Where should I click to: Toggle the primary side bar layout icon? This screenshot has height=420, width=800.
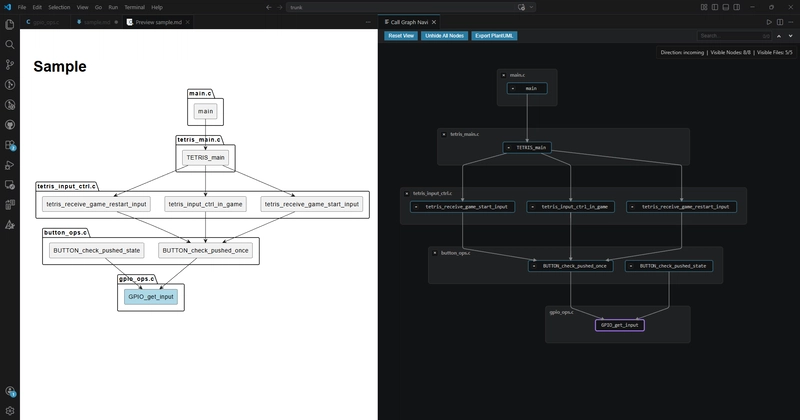[x=715, y=7]
